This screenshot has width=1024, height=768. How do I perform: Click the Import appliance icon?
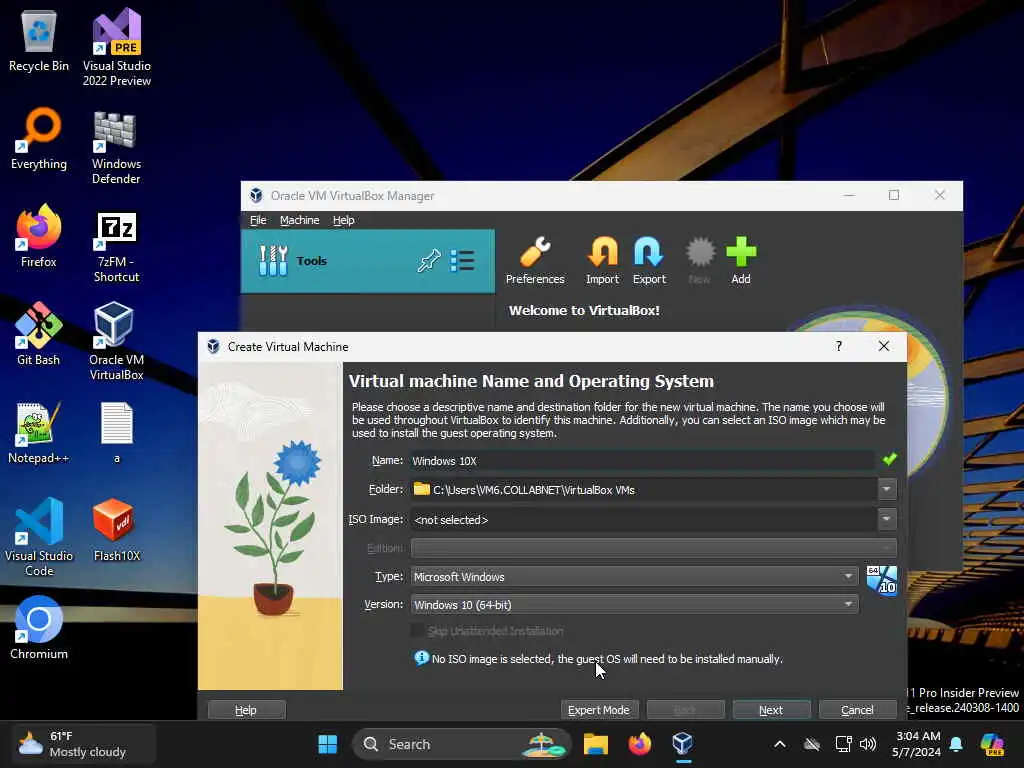coord(602,261)
